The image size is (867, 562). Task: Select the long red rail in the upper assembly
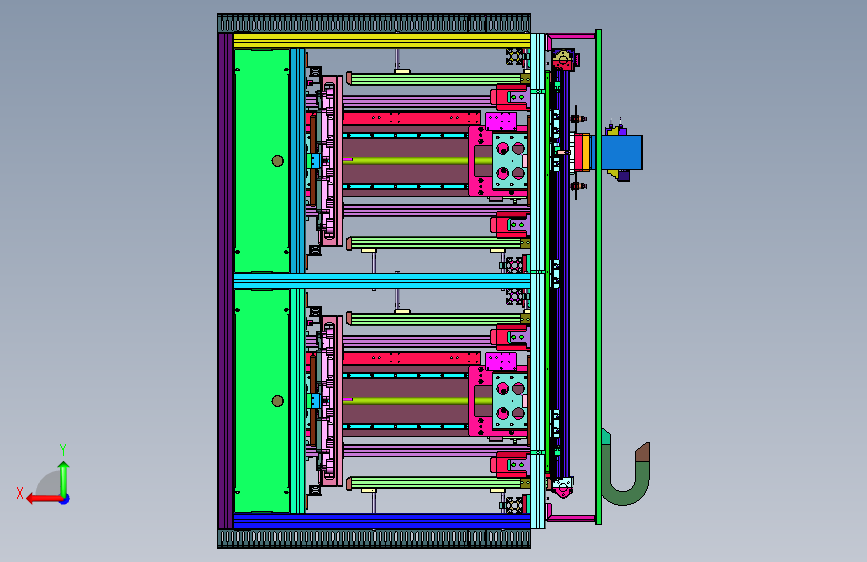(411, 118)
